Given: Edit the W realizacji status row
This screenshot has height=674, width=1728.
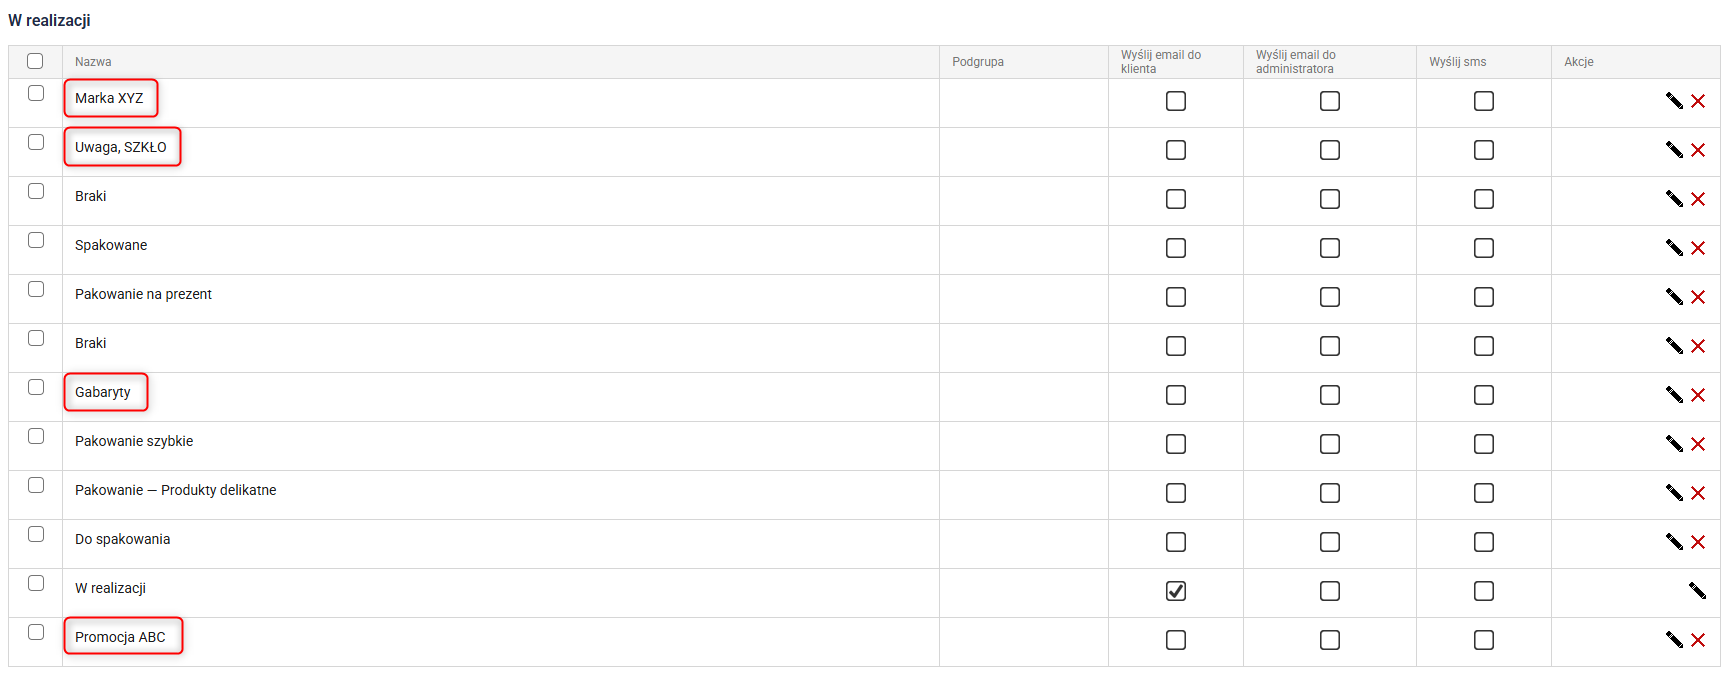Looking at the screenshot, I should (1697, 591).
